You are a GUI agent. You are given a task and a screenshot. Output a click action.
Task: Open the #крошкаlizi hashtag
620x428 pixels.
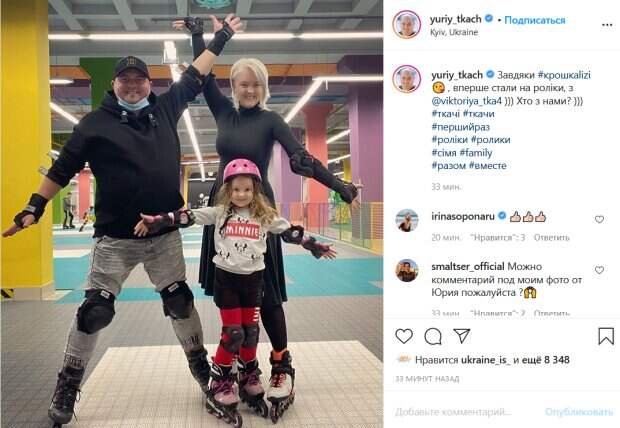[x=564, y=75]
